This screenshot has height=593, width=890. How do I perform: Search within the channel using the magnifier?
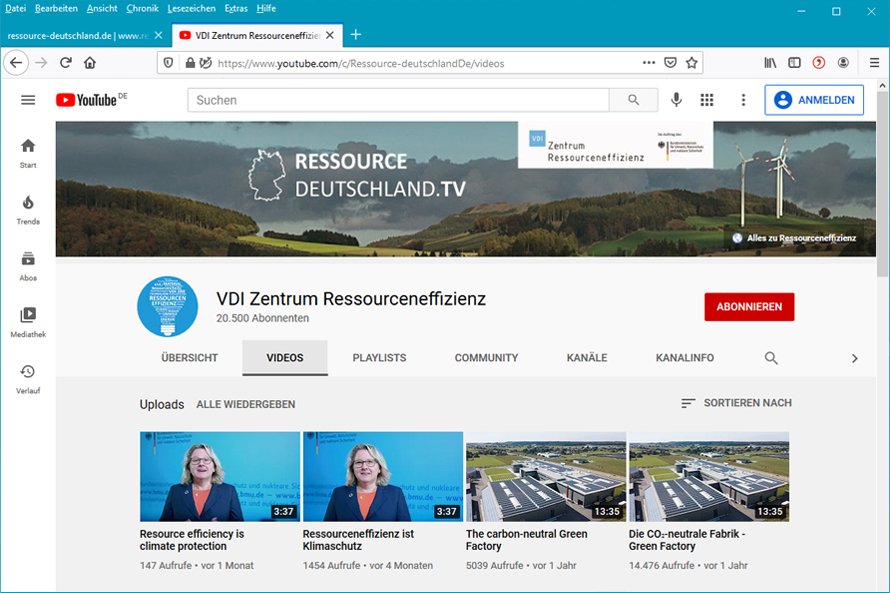(771, 358)
